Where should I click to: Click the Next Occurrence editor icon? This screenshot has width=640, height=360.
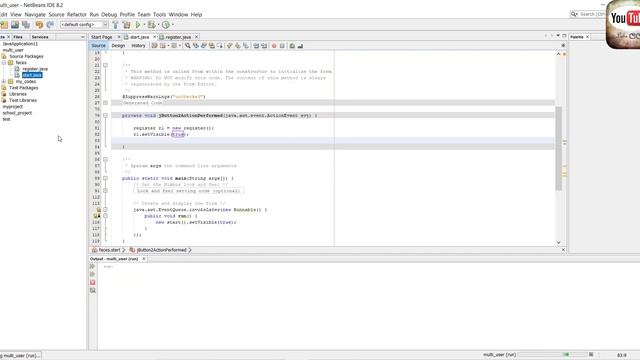[x=204, y=46]
